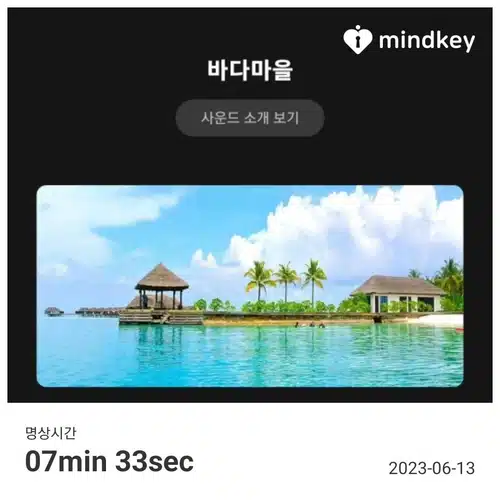Select the 바다마을 title heading
The image size is (500, 500).
tap(250, 70)
